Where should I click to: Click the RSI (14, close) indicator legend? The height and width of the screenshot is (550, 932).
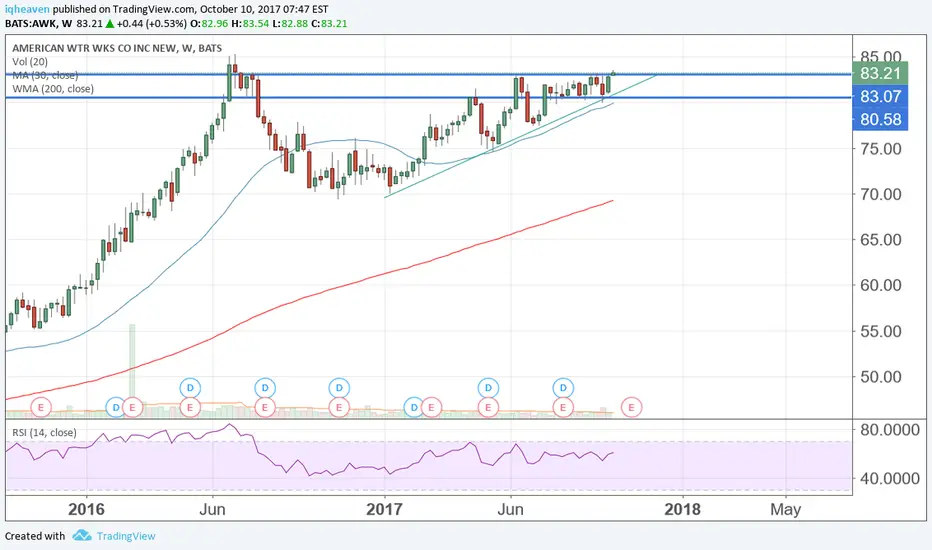(45, 433)
